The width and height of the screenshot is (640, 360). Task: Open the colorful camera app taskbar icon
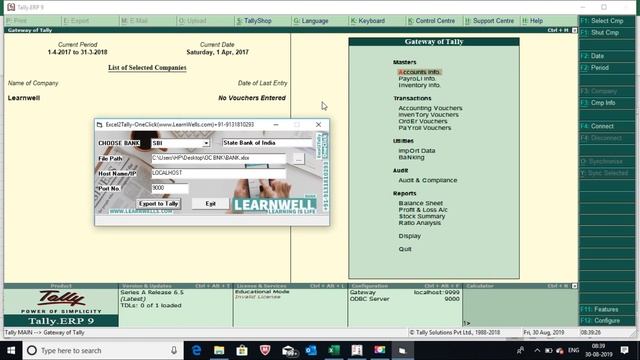point(380,351)
